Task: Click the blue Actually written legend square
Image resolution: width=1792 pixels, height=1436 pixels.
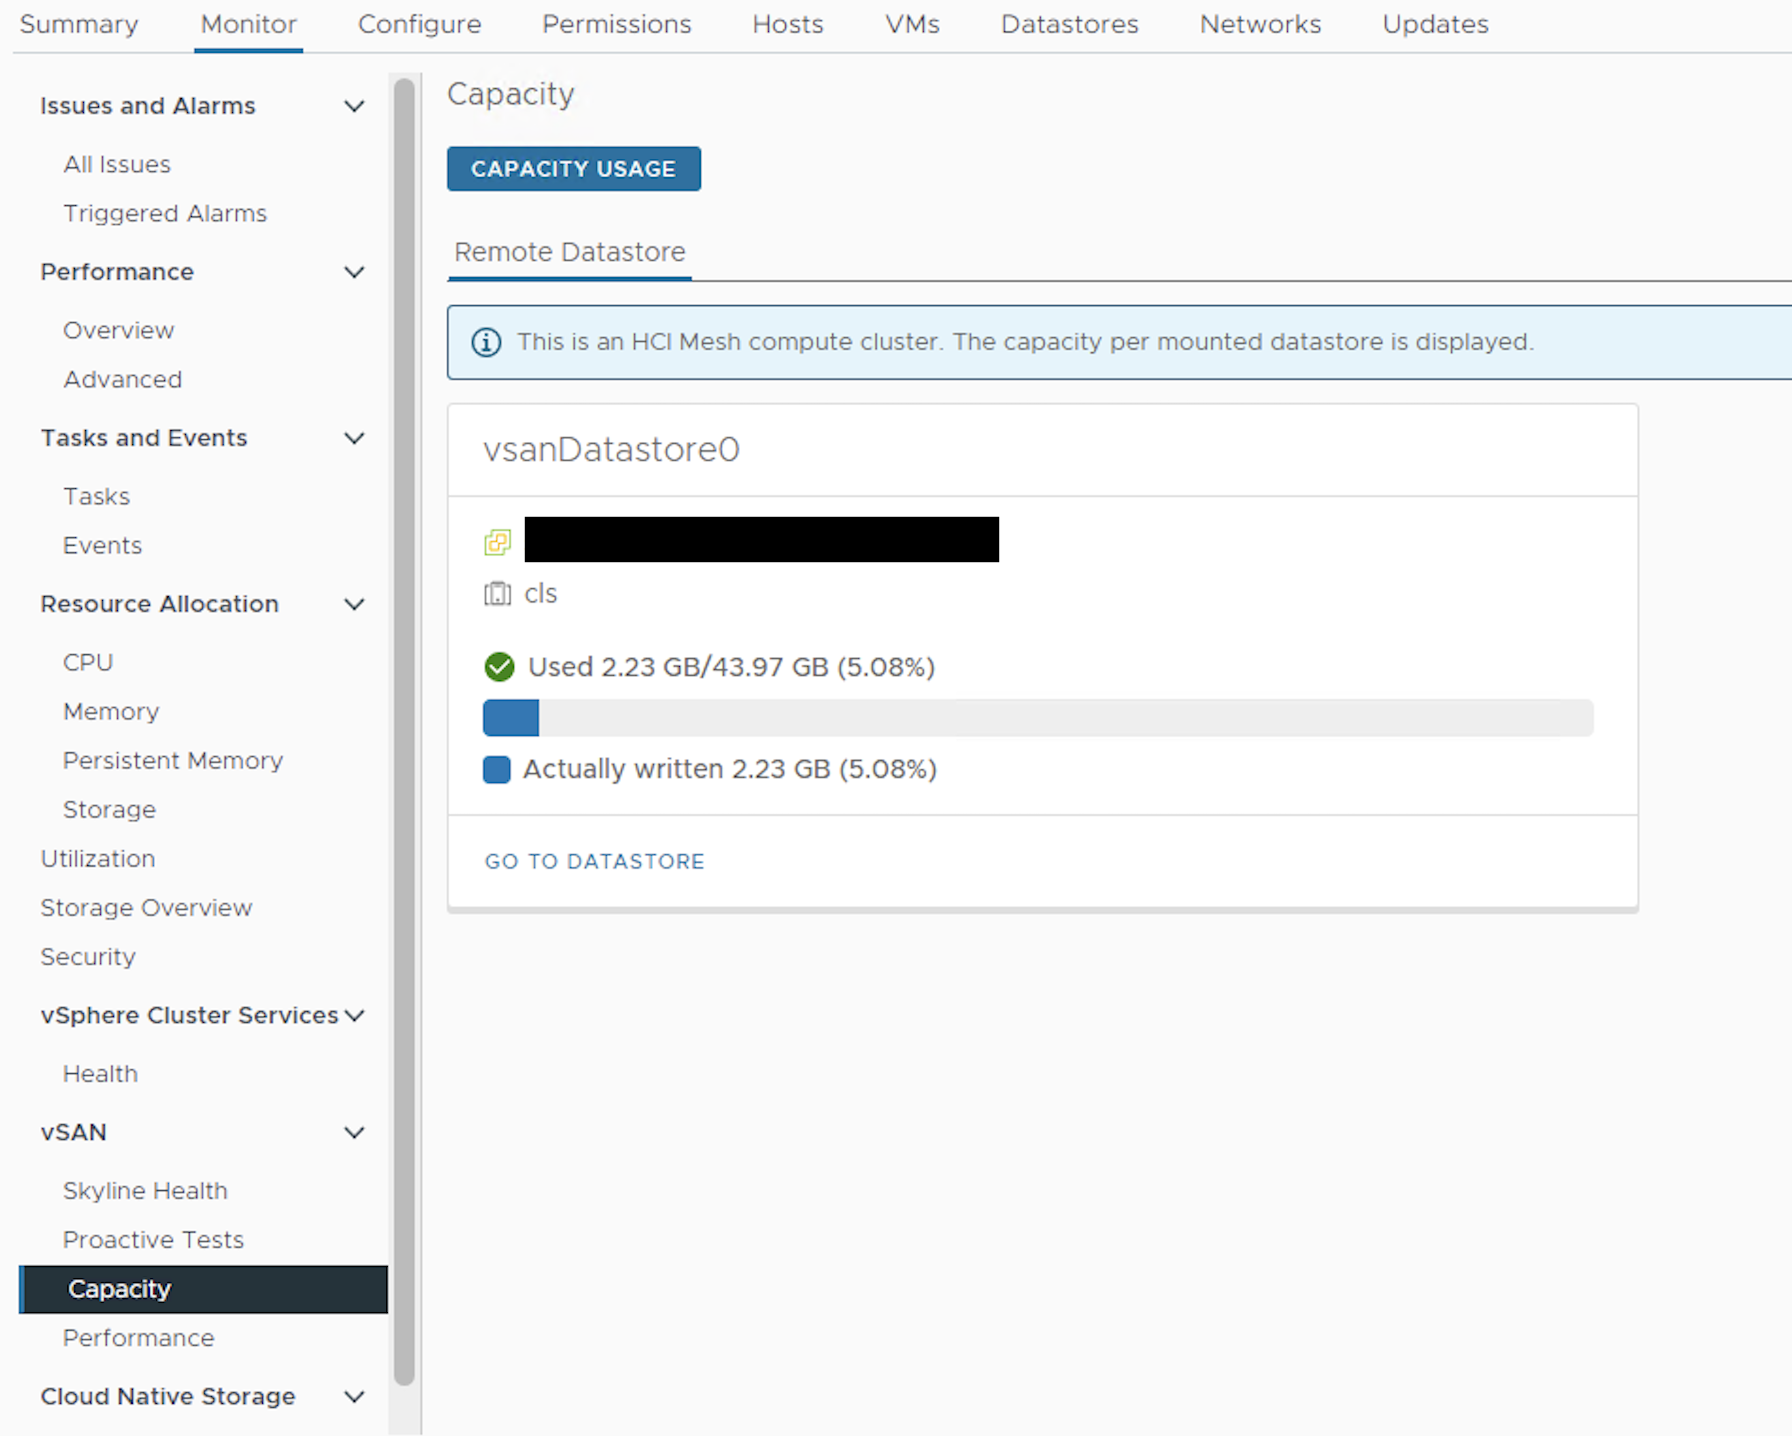Action: coord(497,769)
